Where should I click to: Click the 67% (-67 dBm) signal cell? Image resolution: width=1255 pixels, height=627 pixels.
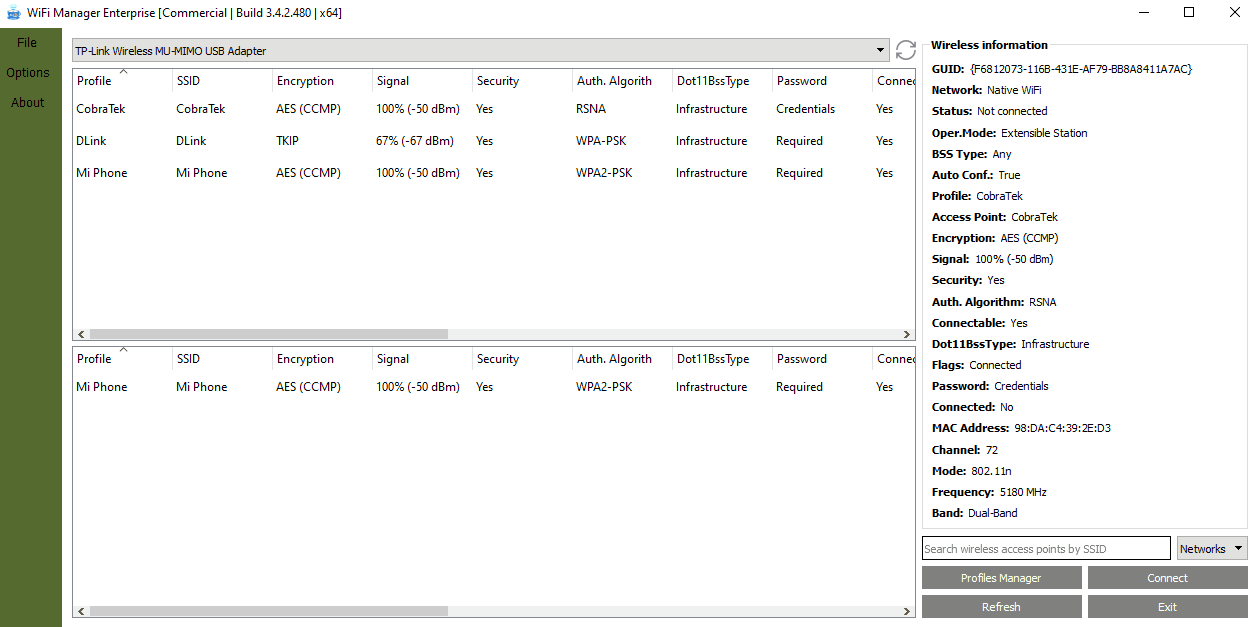(x=415, y=141)
